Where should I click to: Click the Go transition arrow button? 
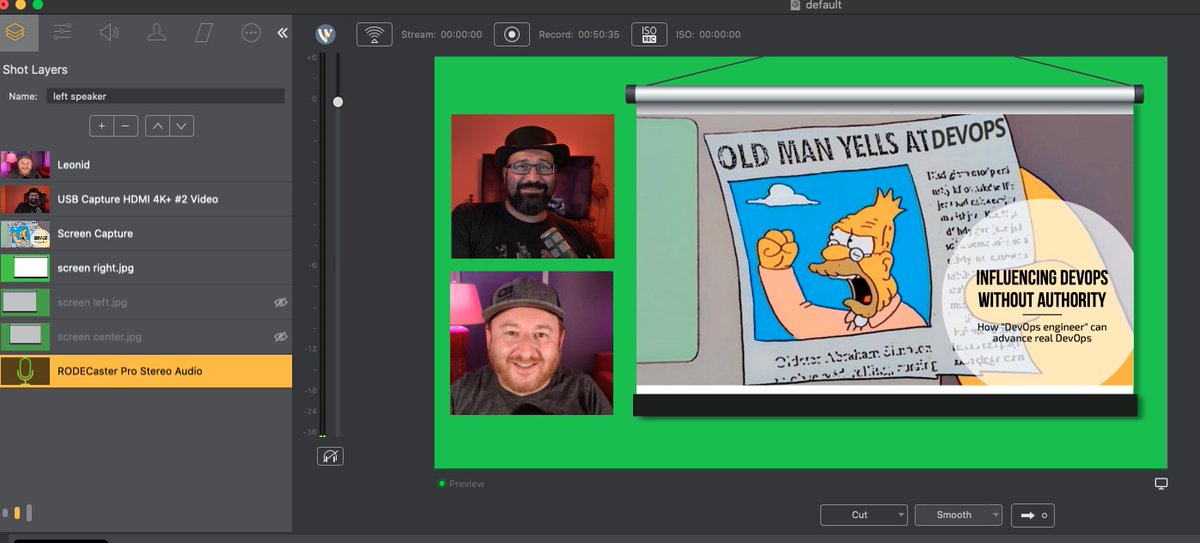tap(1033, 515)
